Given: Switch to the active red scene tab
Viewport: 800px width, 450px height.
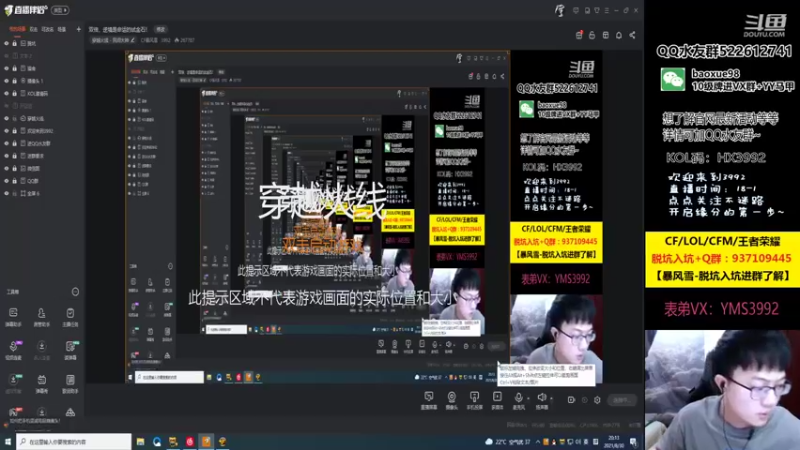Looking at the screenshot, I should [x=17, y=29].
